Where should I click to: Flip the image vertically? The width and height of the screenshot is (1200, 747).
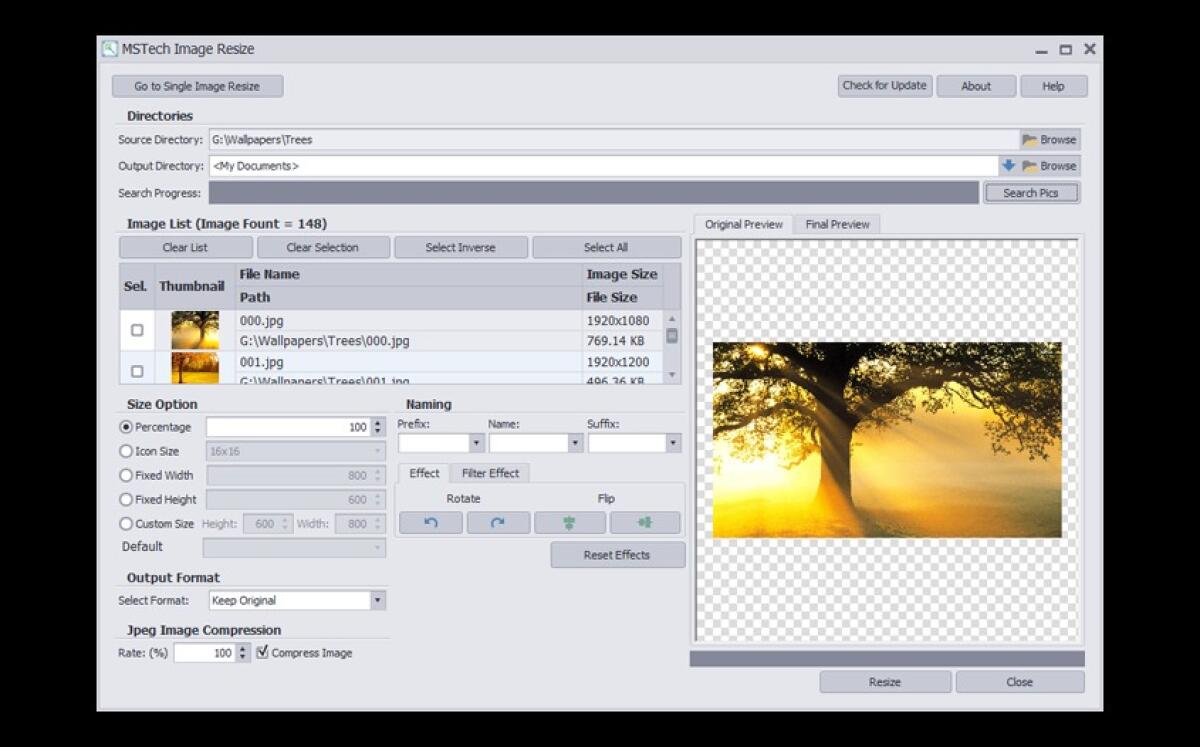point(568,521)
